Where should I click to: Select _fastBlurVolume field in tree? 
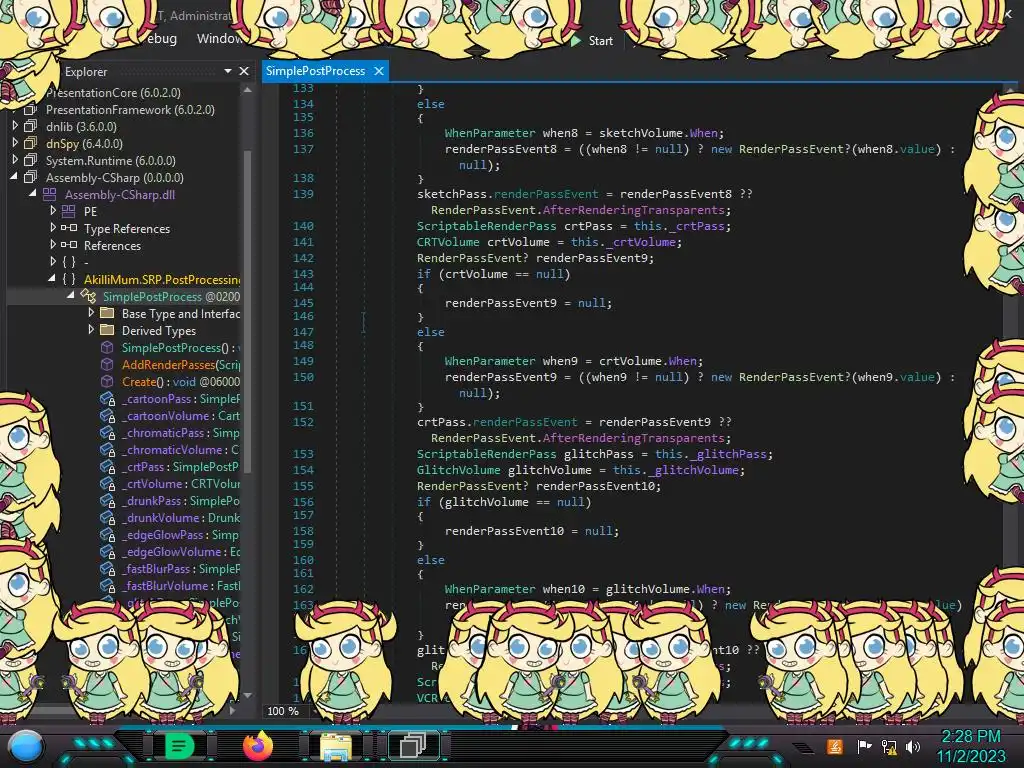181,586
